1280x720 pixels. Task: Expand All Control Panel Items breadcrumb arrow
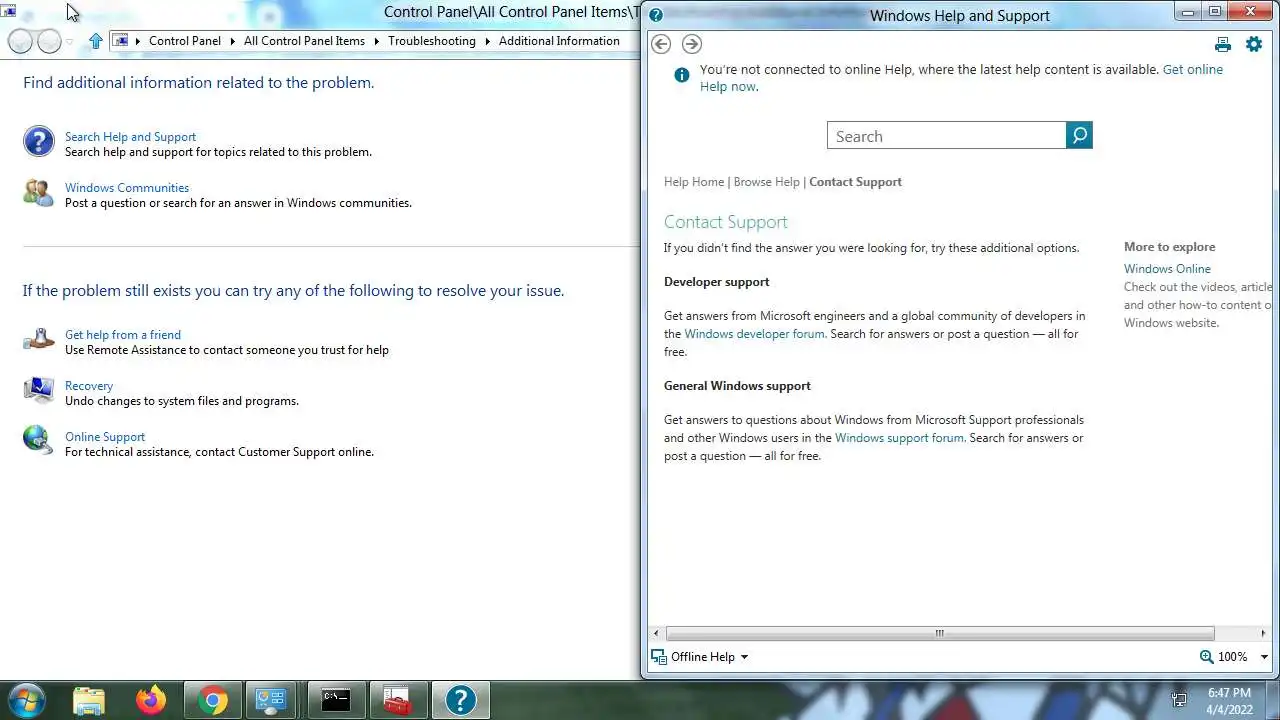[x=376, y=41]
